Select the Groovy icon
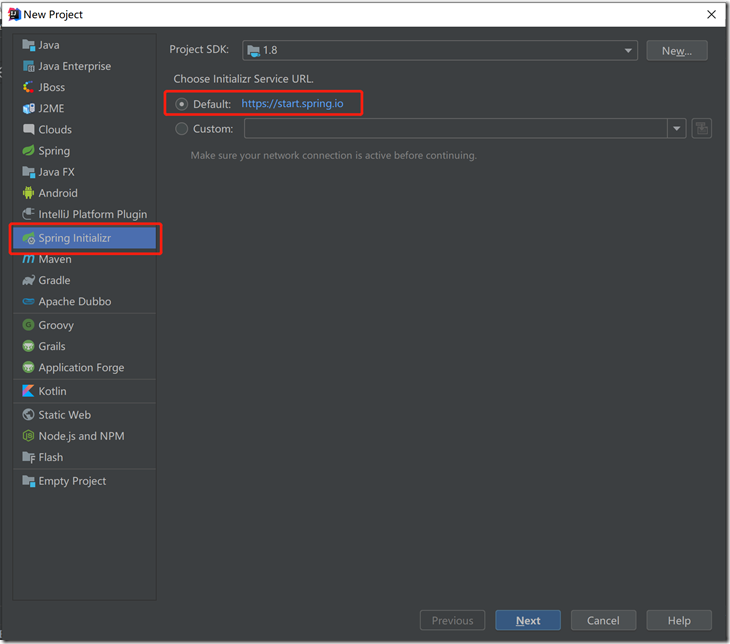 tap(29, 325)
